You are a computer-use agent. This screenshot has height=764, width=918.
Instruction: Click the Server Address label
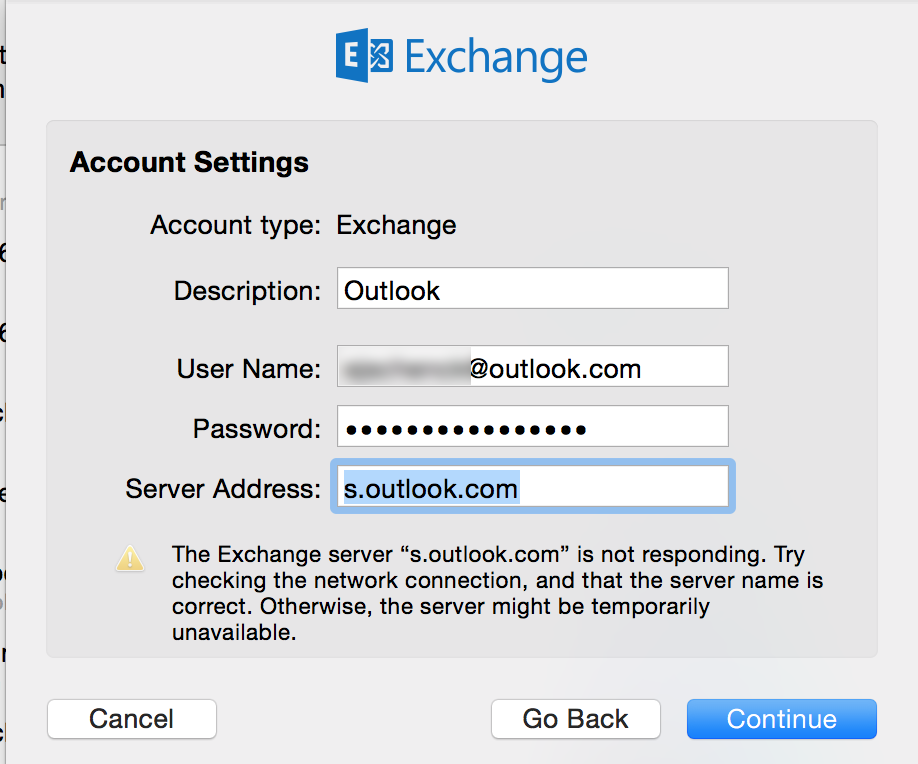(x=223, y=489)
